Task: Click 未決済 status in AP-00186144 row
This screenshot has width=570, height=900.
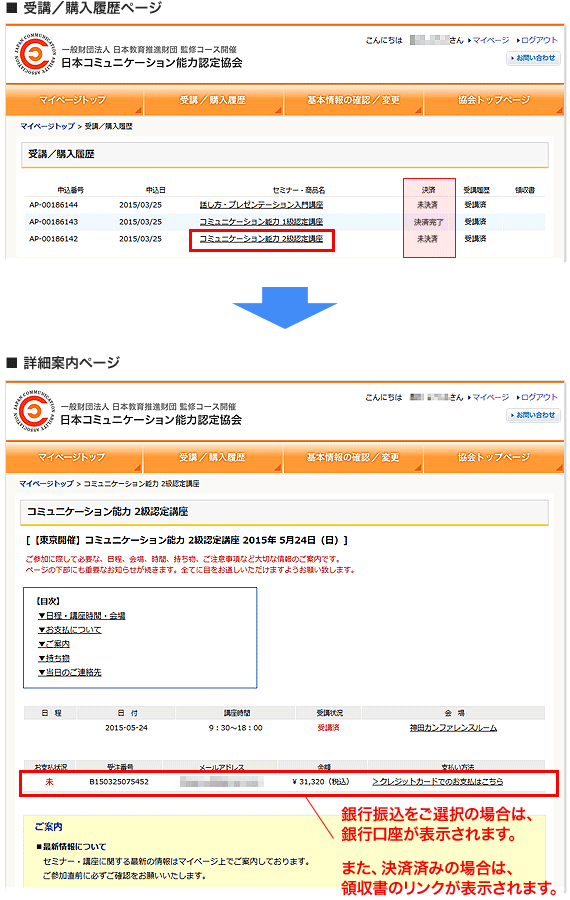Action: tap(427, 205)
